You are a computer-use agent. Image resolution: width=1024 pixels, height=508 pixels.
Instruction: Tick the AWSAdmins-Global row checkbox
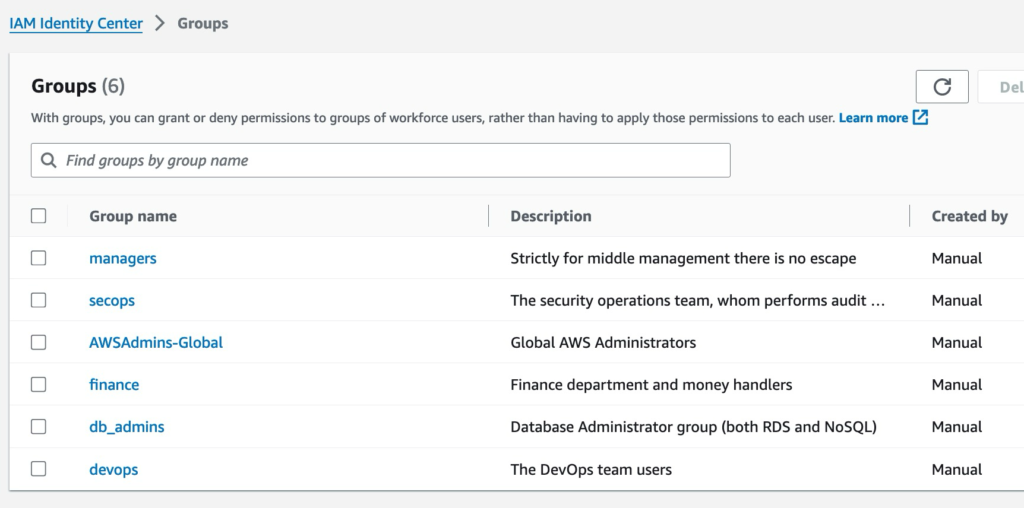[39, 342]
